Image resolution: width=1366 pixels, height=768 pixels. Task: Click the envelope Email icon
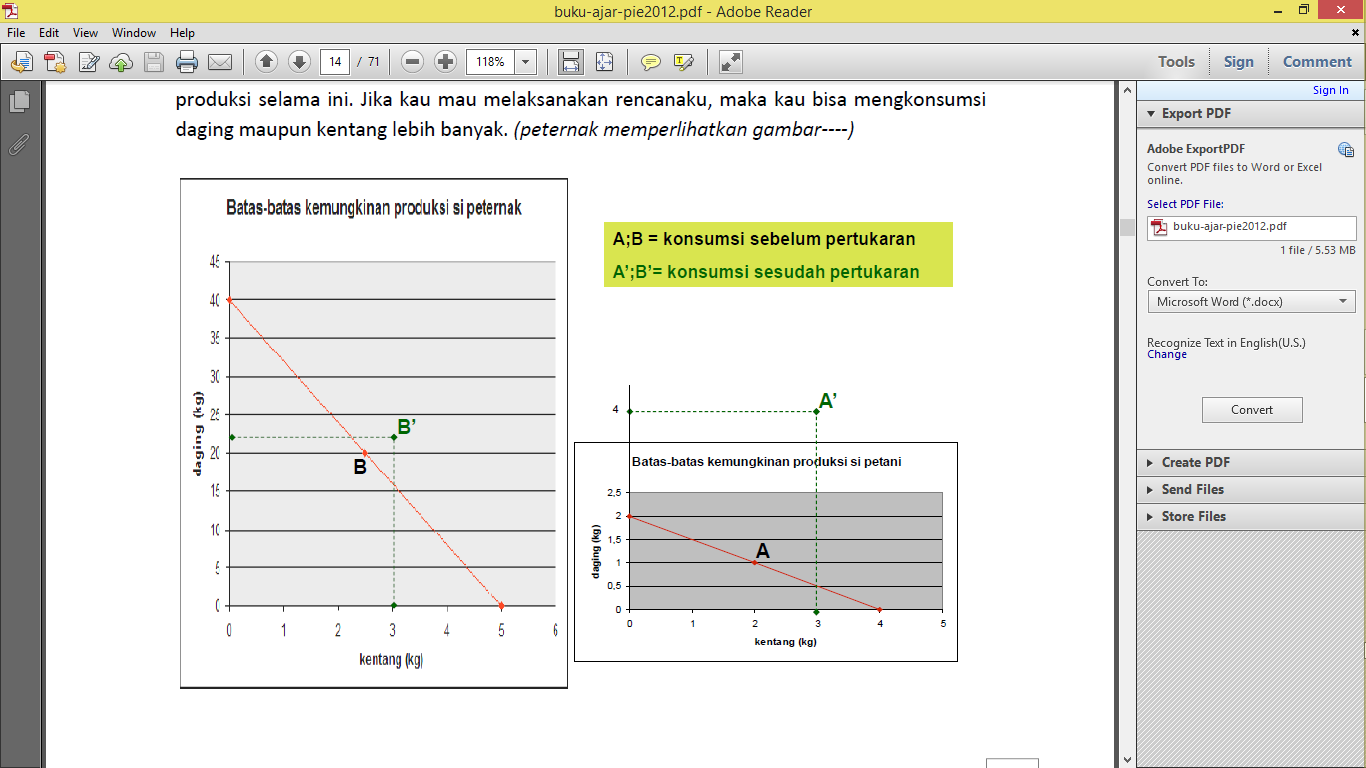click(x=220, y=62)
